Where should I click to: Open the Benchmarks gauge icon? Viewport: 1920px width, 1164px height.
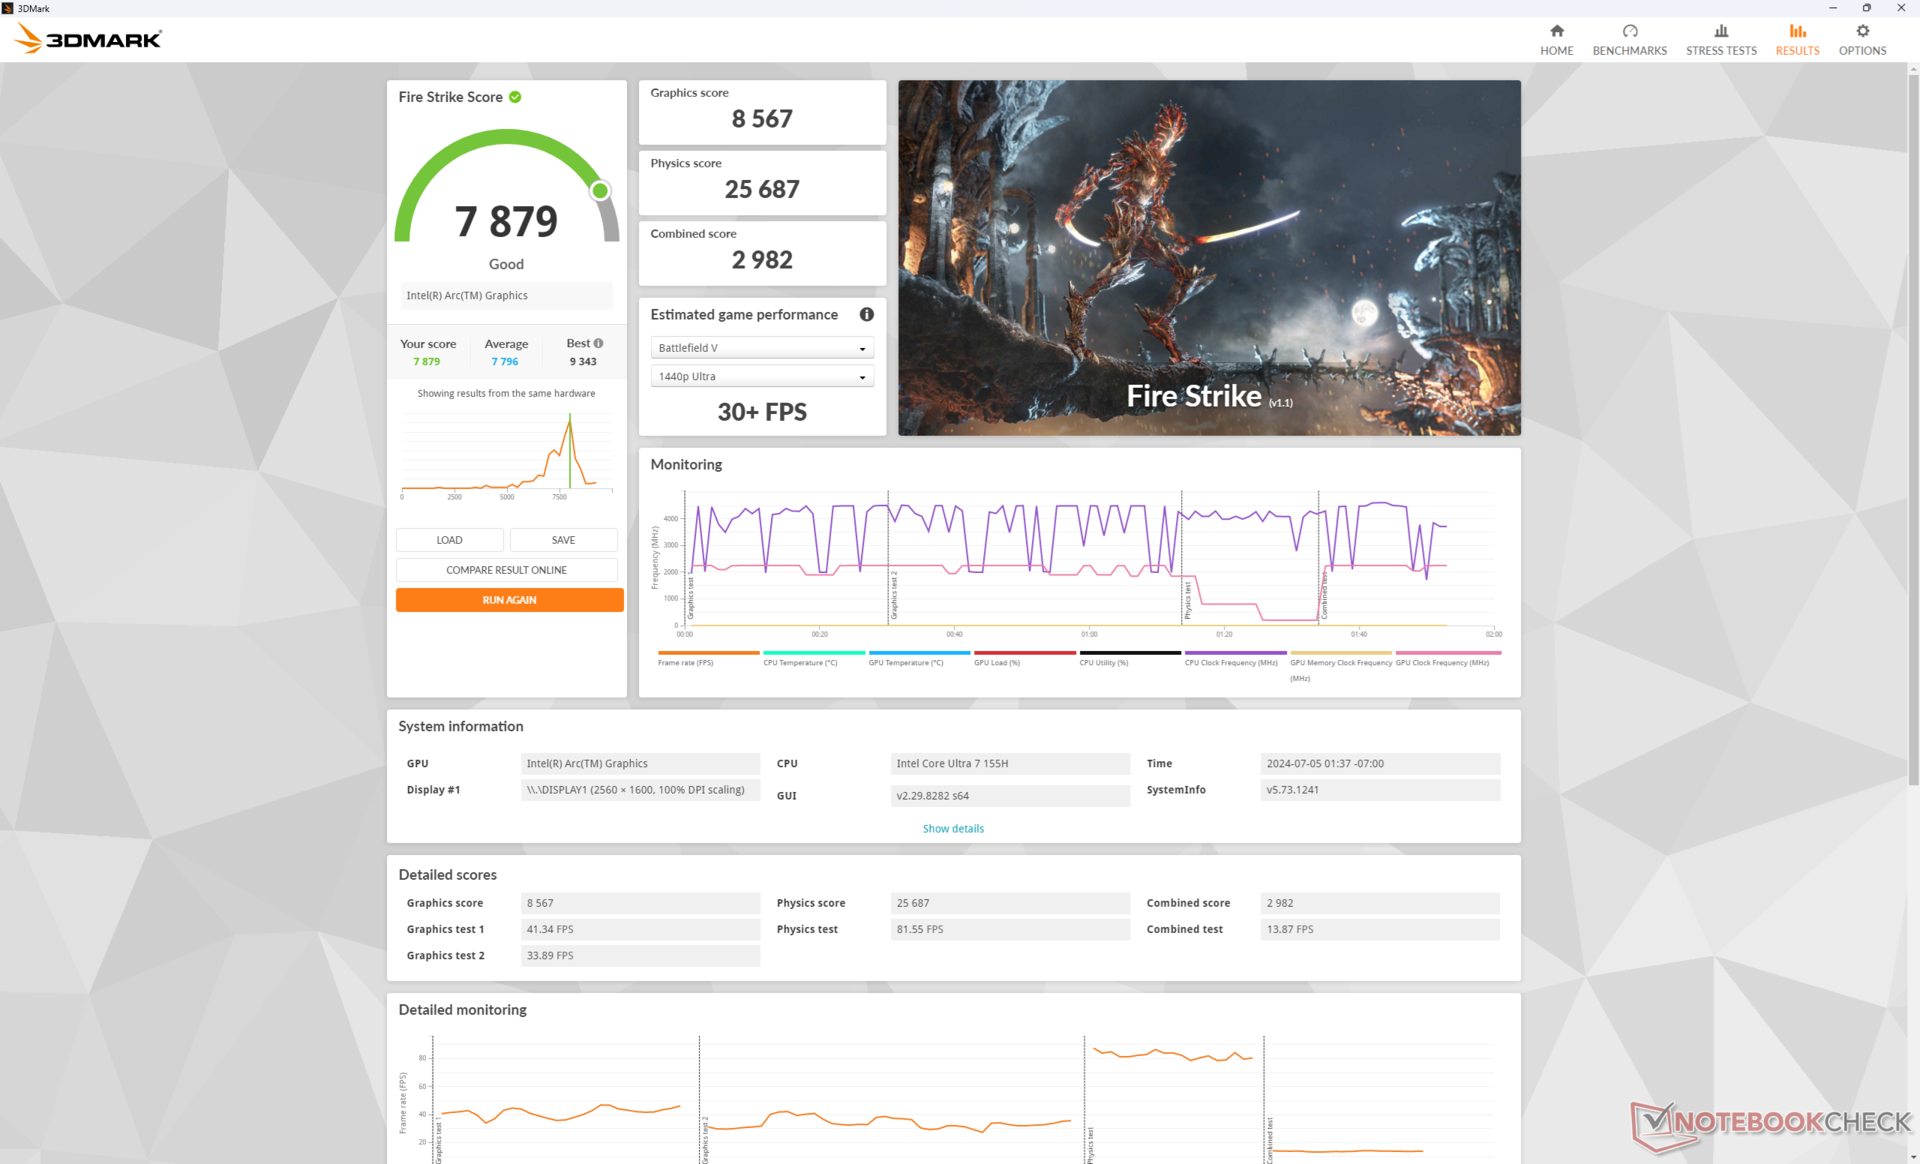pos(1629,31)
